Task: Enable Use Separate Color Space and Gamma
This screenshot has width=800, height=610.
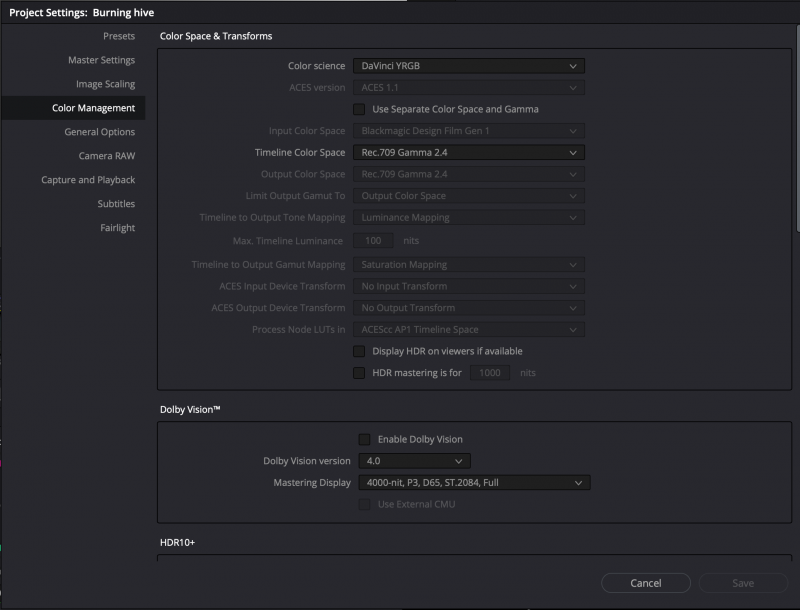Action: pyautogui.click(x=360, y=109)
